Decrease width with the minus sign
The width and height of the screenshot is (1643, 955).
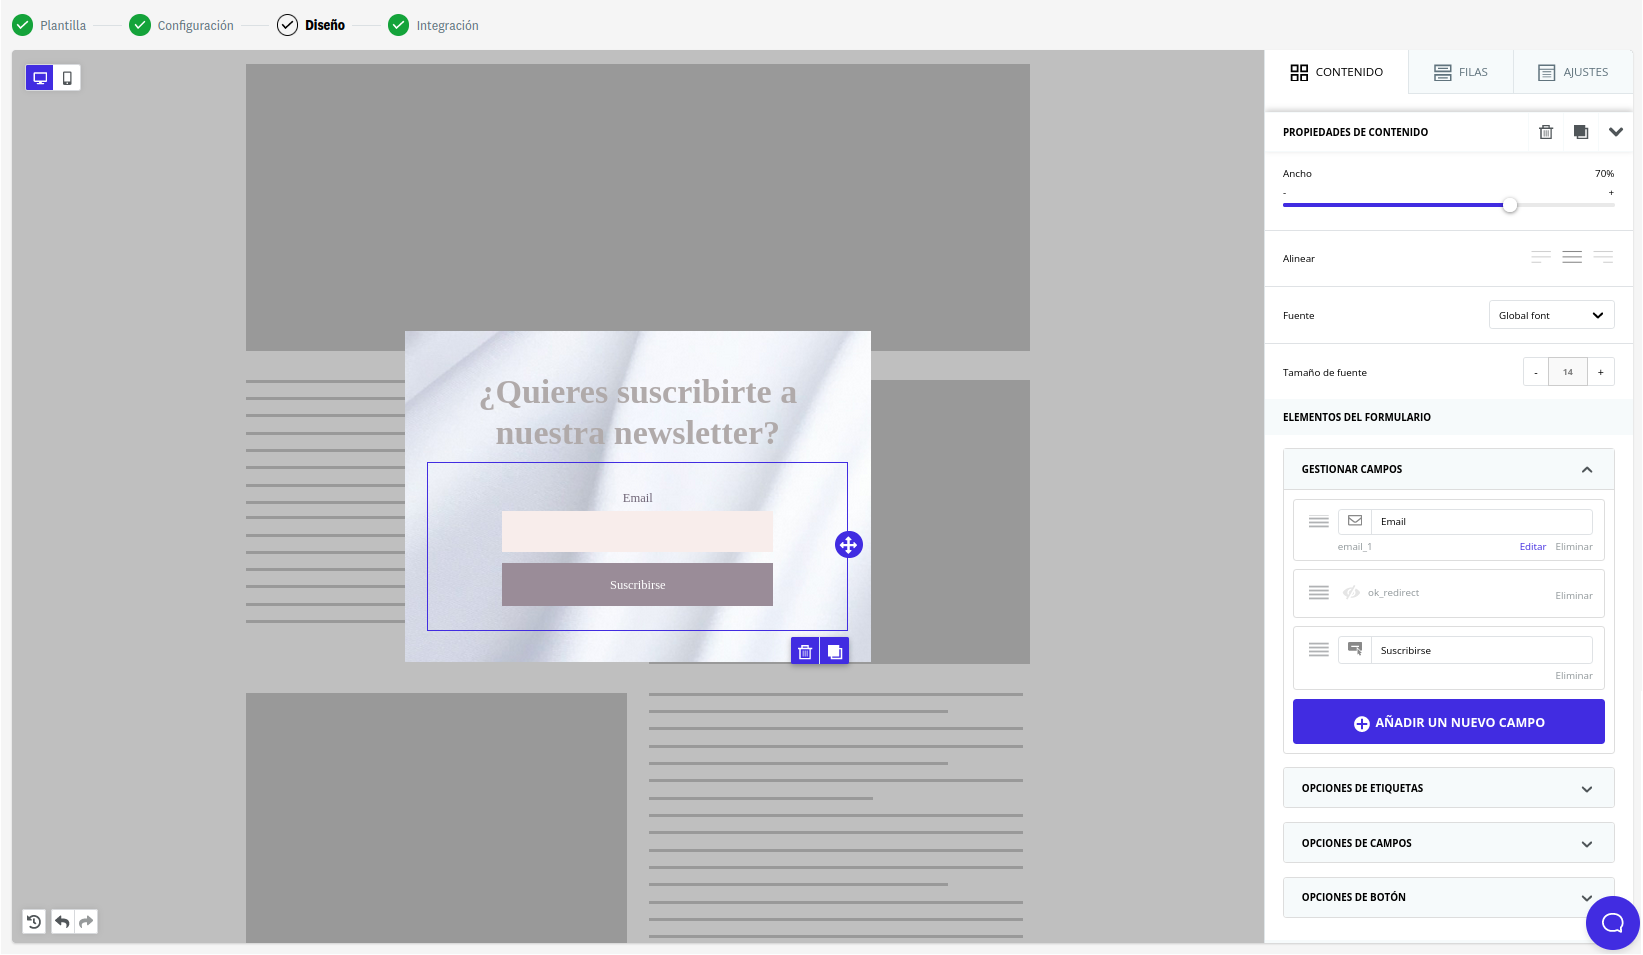click(x=1285, y=193)
